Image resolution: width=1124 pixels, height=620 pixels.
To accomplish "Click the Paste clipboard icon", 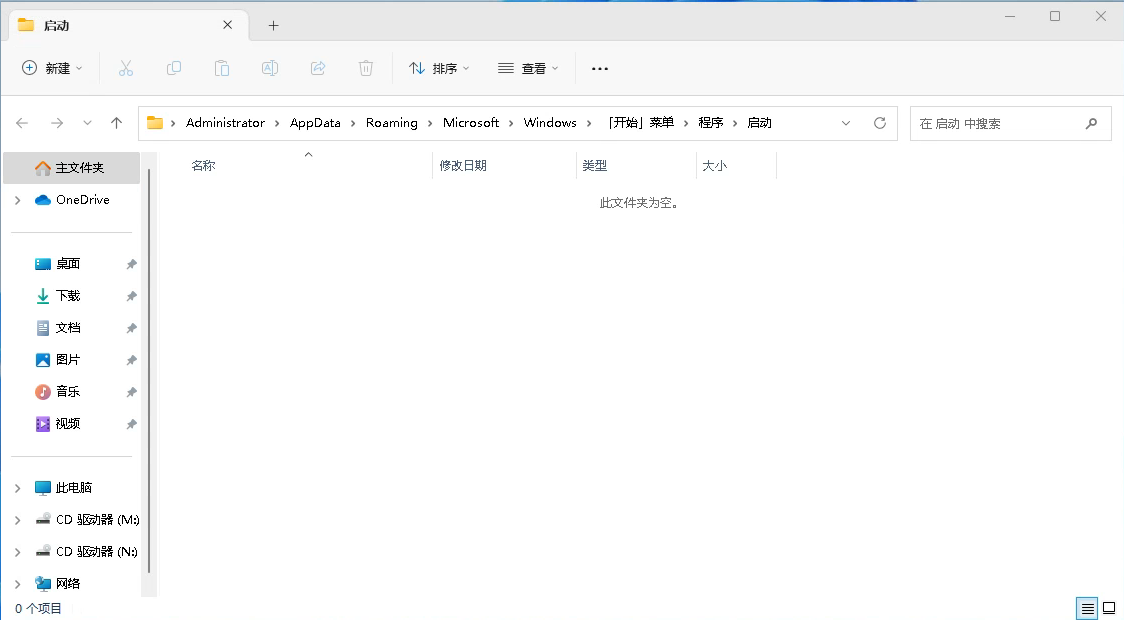I will pyautogui.click(x=222, y=68).
